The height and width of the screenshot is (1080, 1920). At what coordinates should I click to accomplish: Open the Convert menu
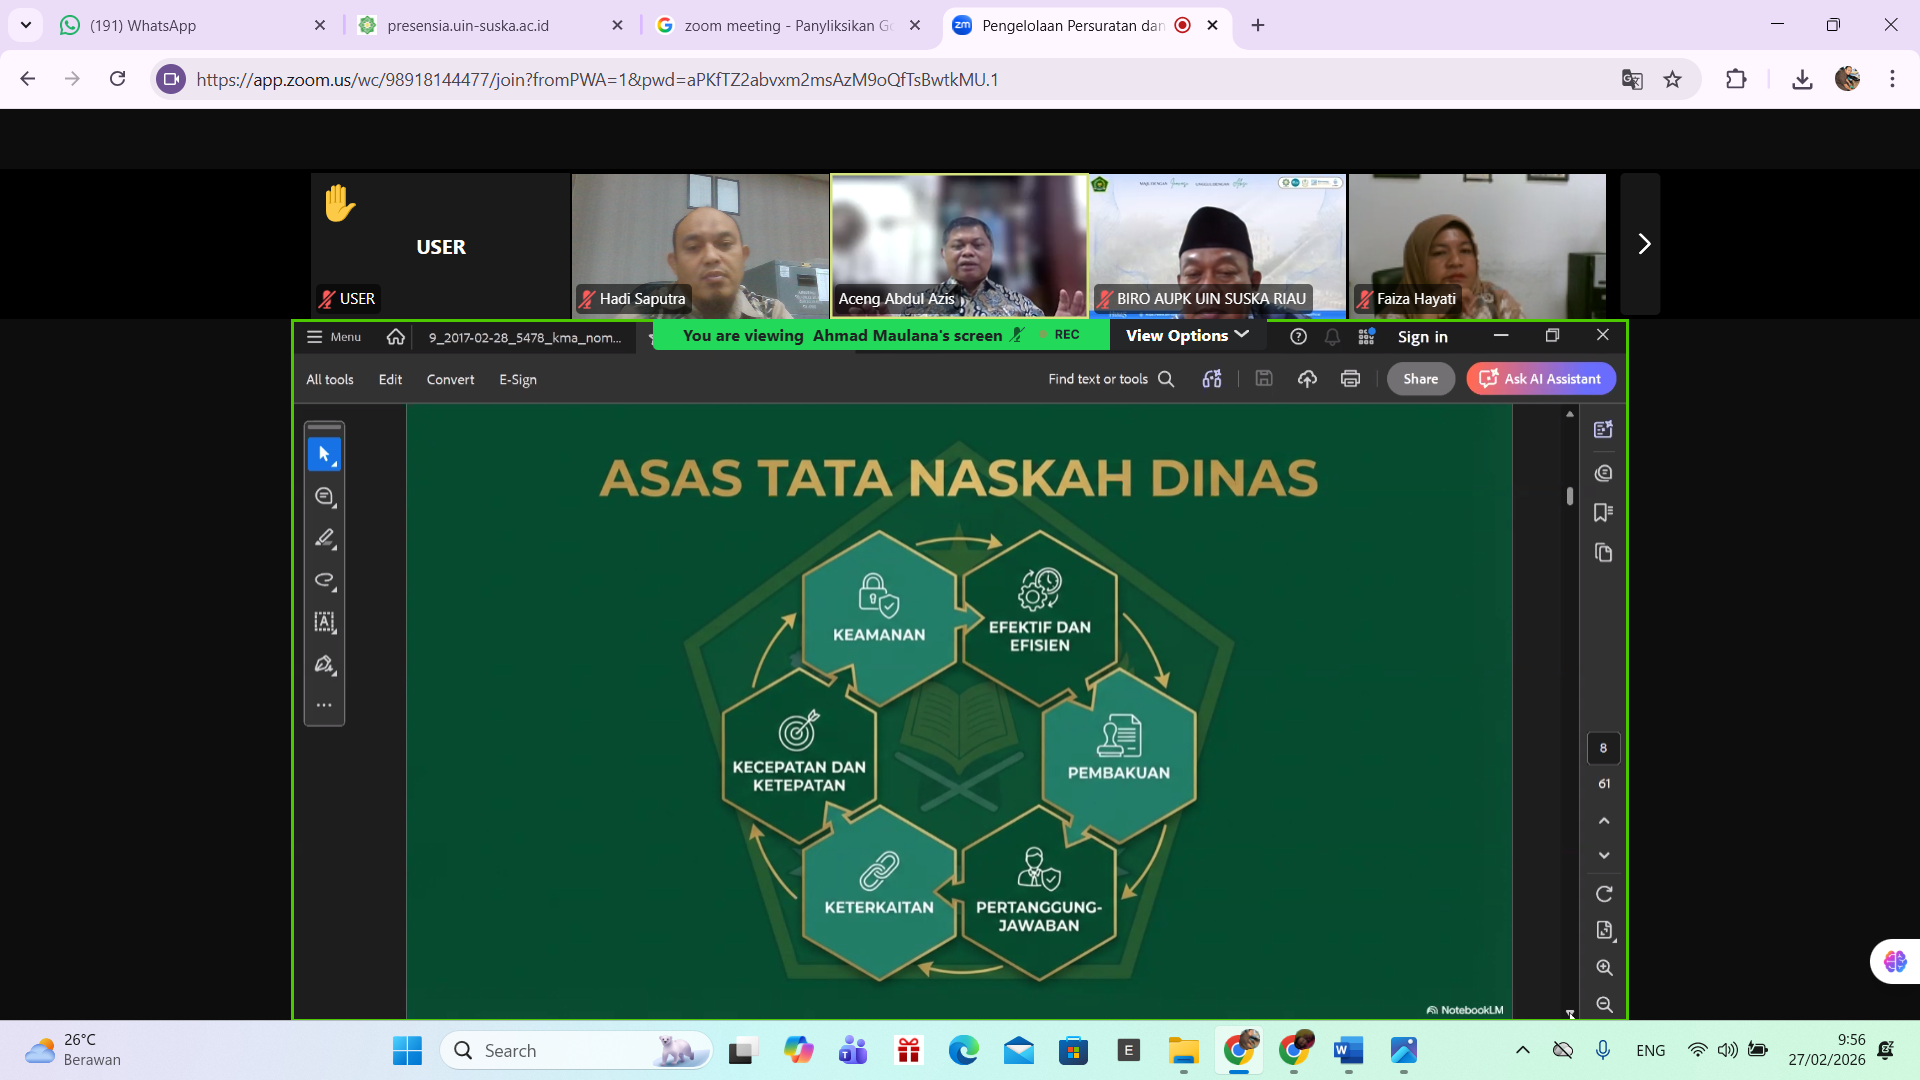click(450, 380)
